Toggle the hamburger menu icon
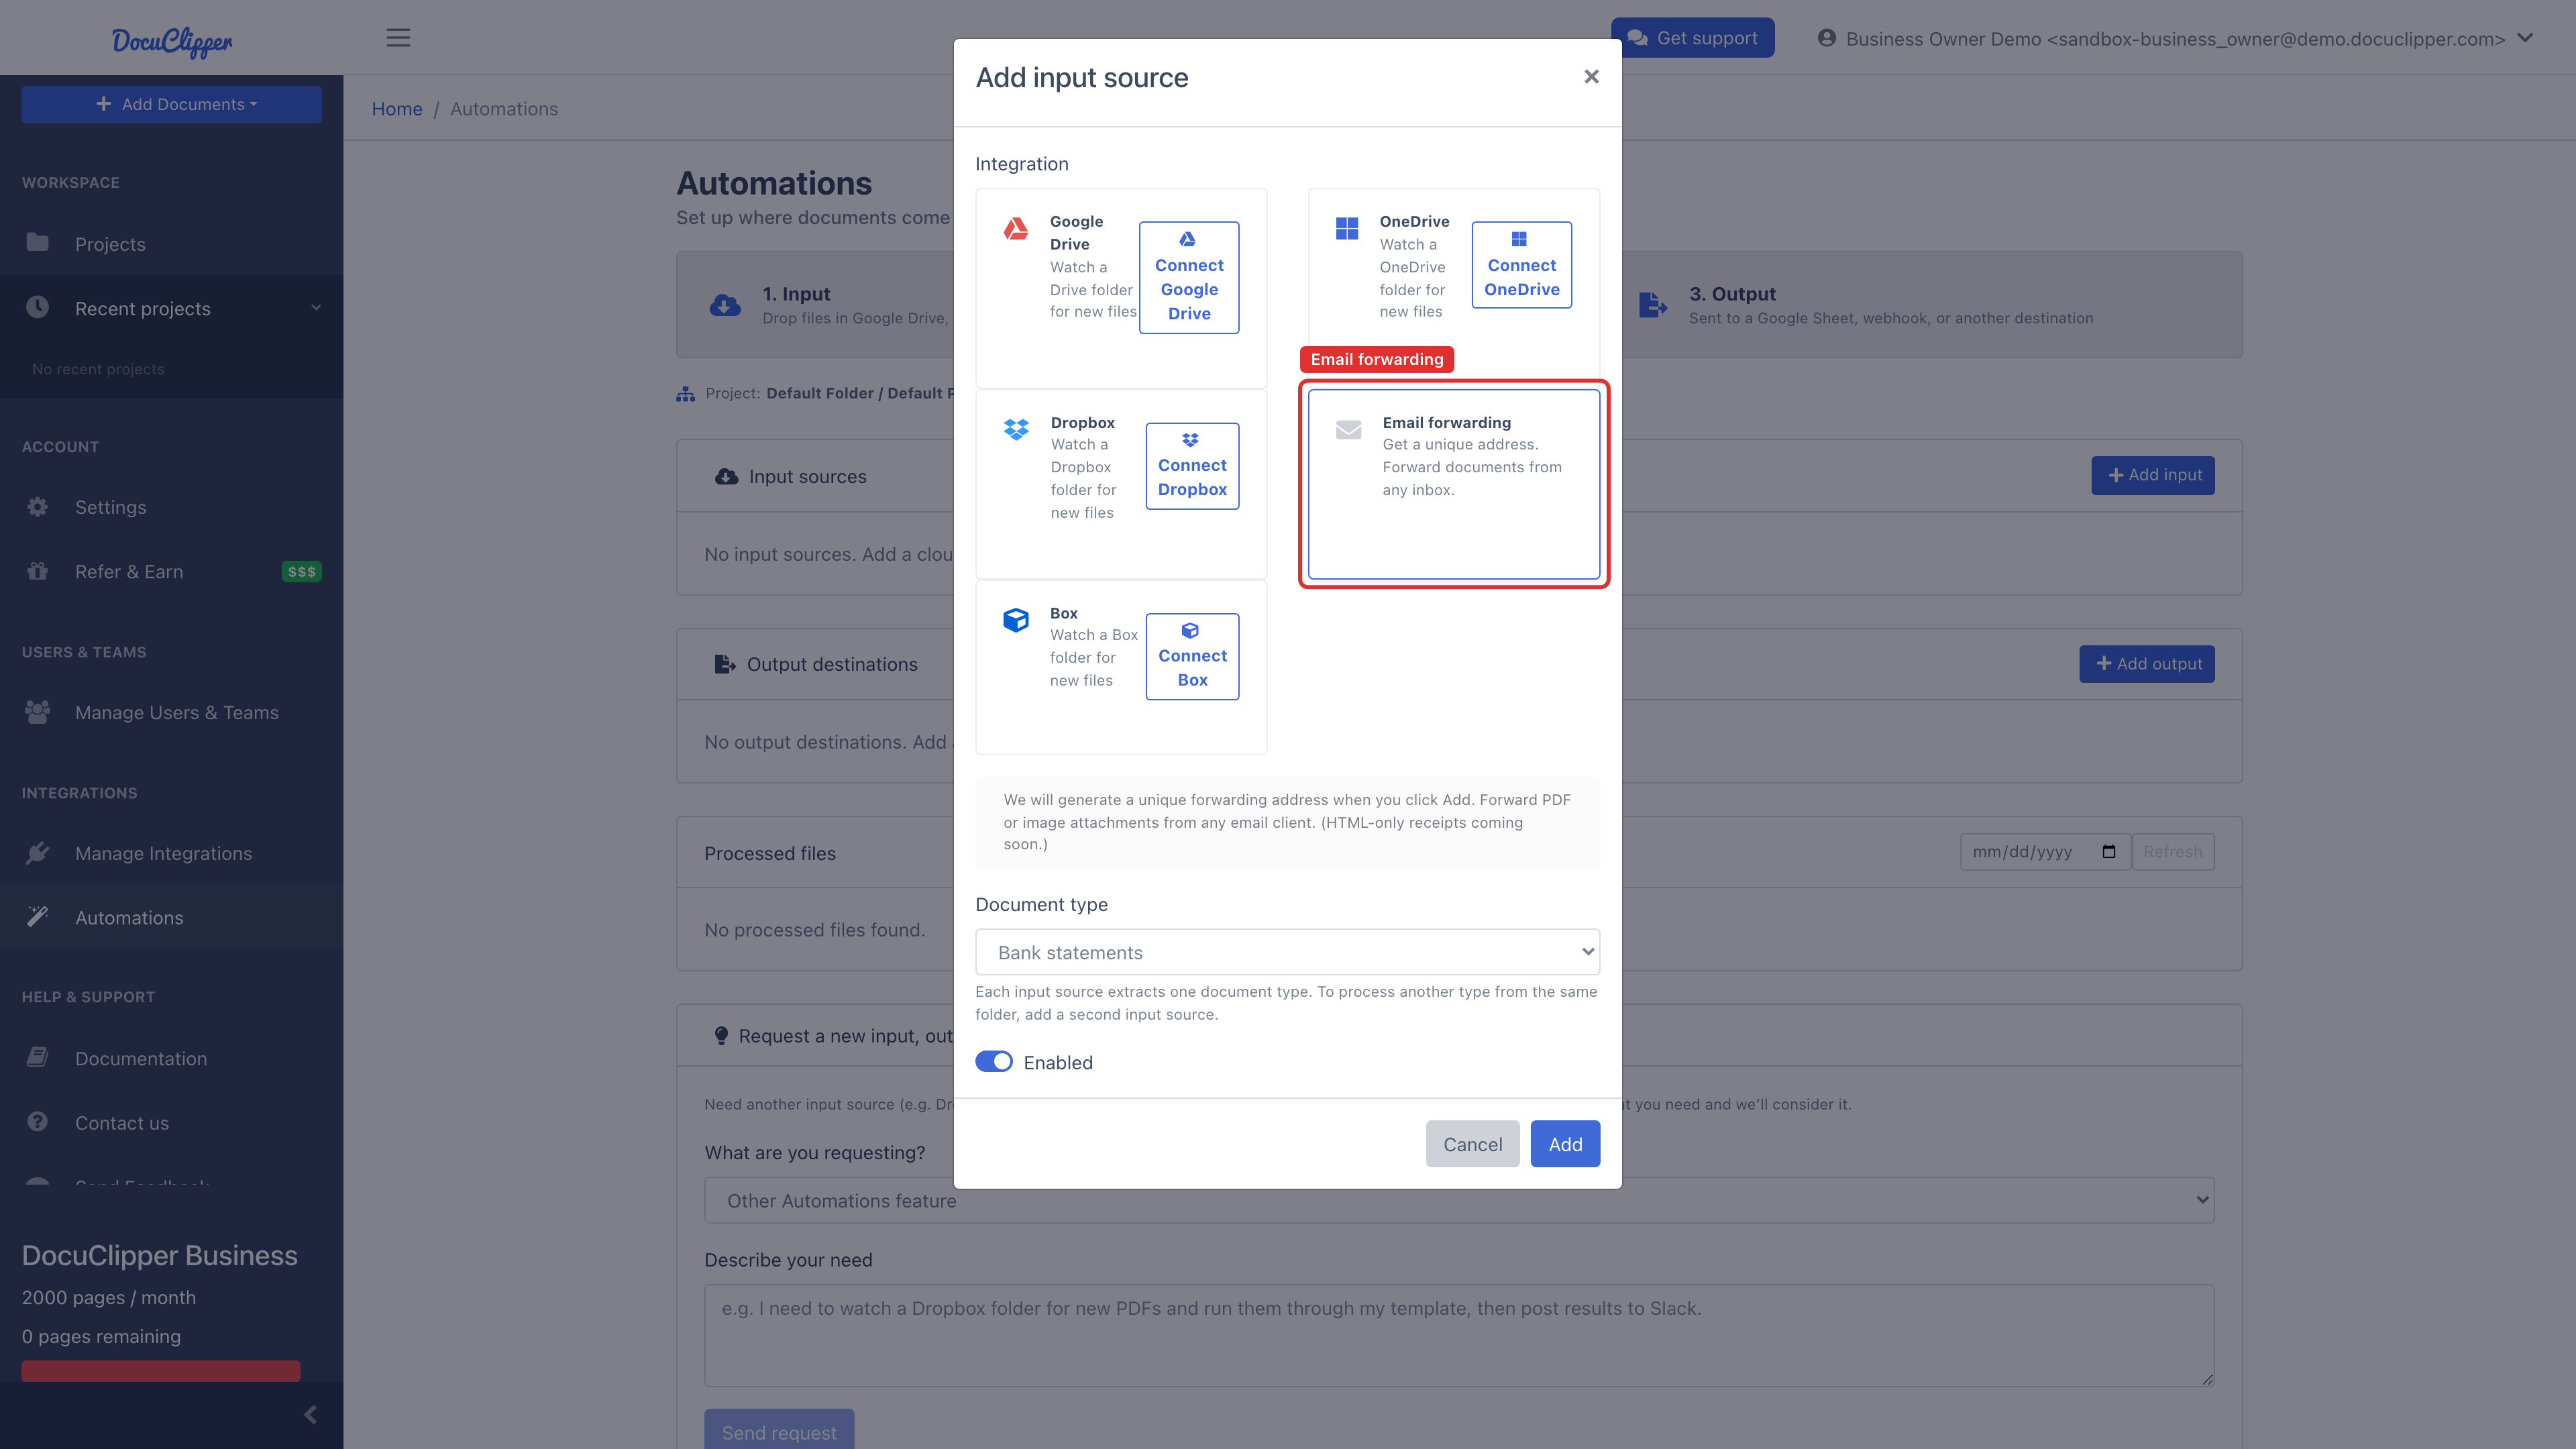 (398, 38)
